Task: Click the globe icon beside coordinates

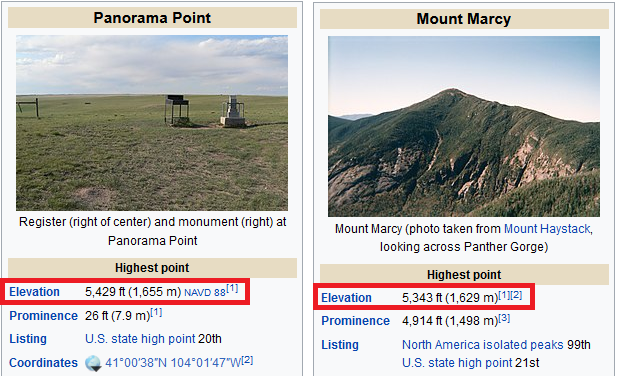Action: click(93, 363)
